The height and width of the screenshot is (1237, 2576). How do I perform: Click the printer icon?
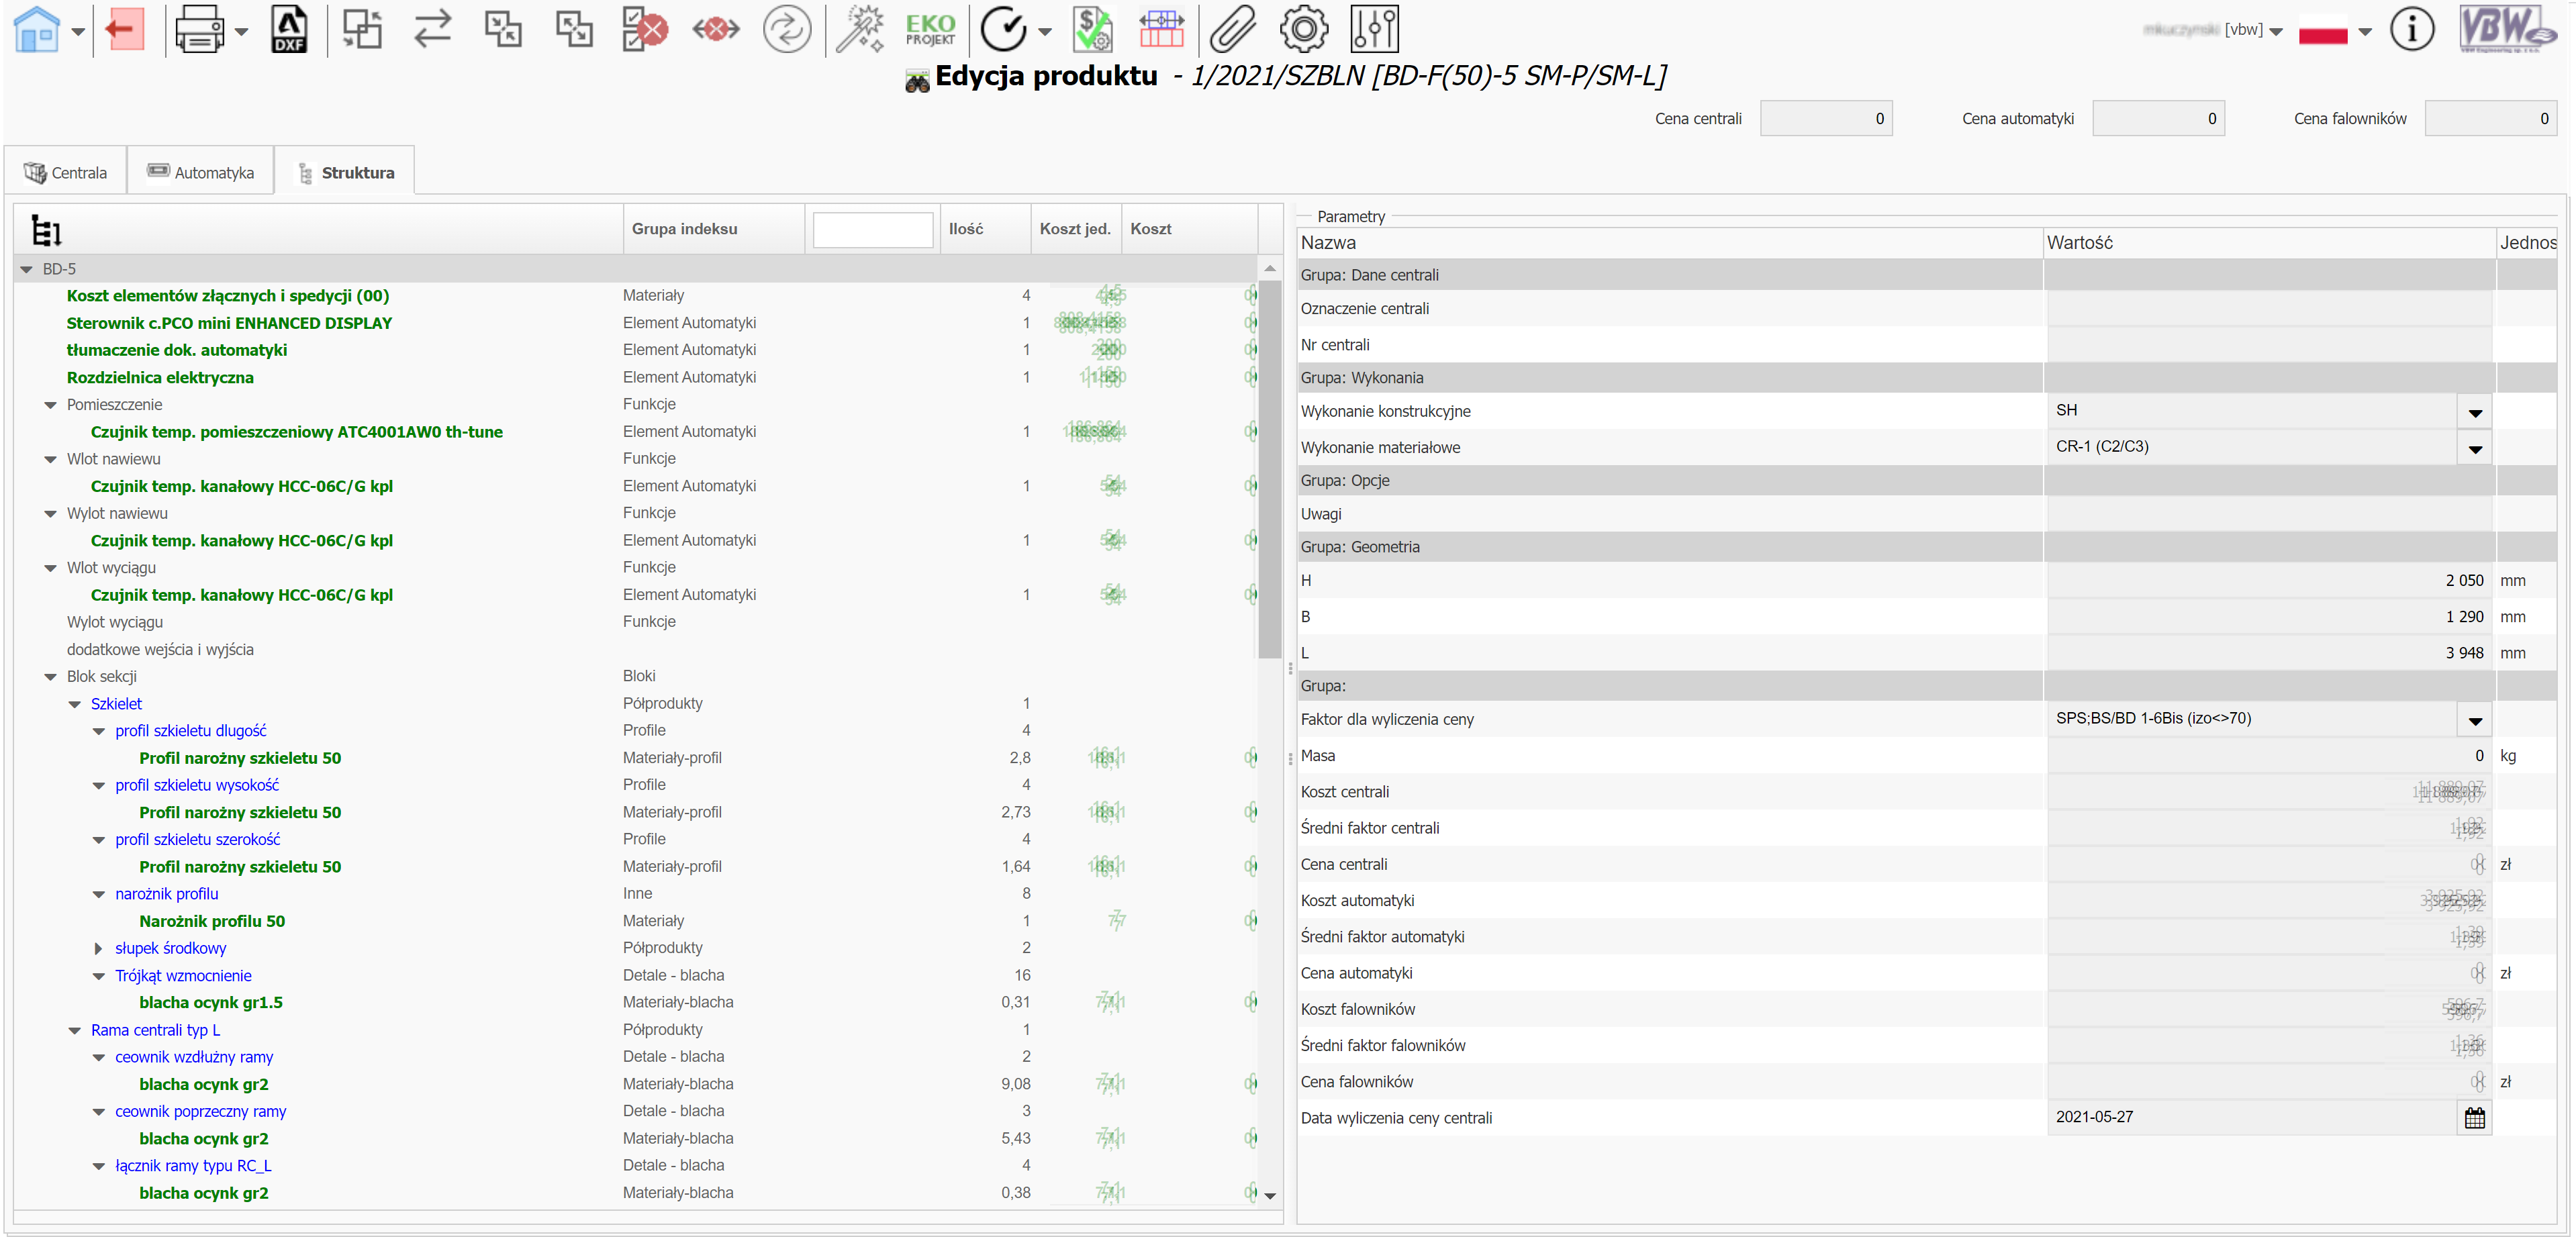pos(199,30)
